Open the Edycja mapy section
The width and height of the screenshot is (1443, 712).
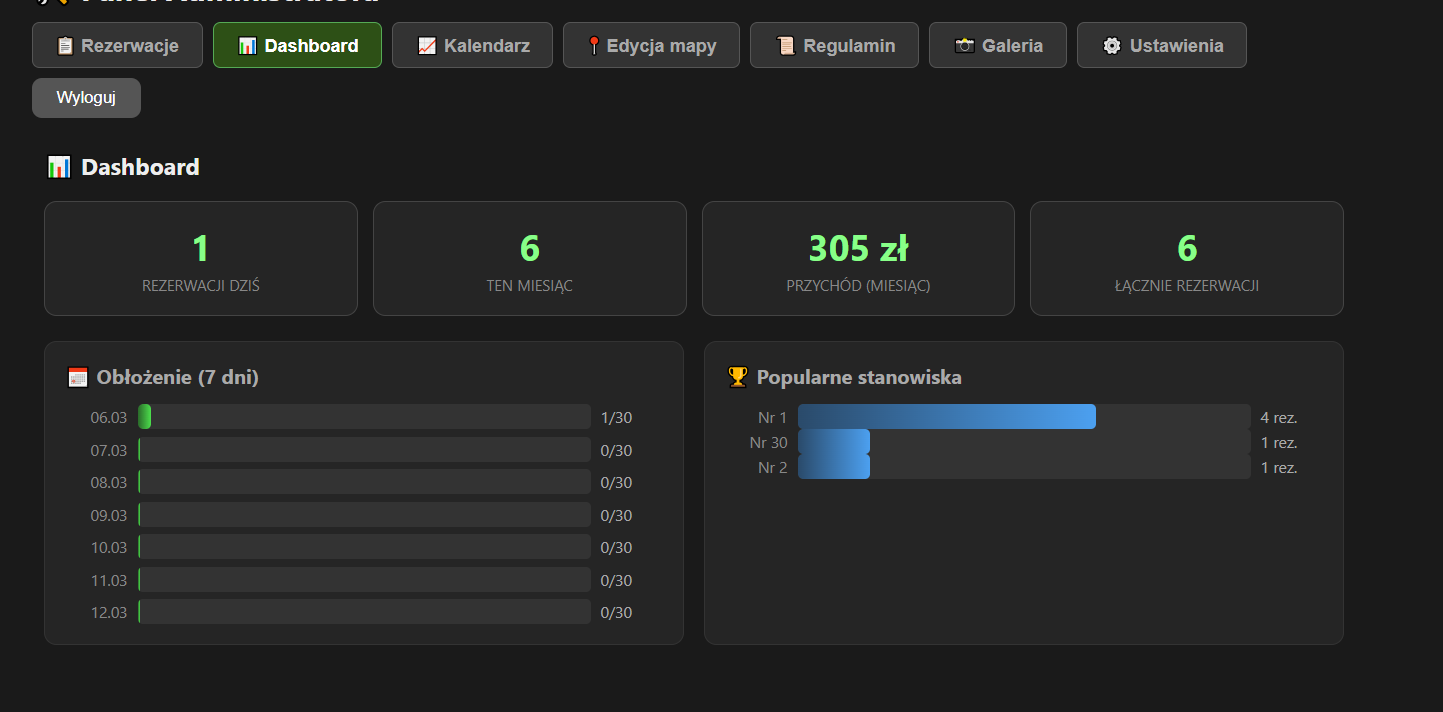coord(651,45)
